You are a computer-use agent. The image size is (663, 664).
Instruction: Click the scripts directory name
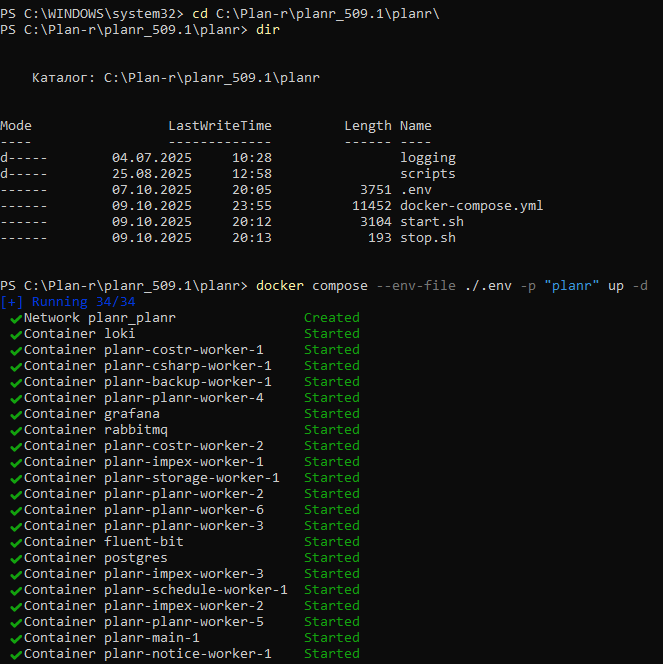(x=427, y=174)
